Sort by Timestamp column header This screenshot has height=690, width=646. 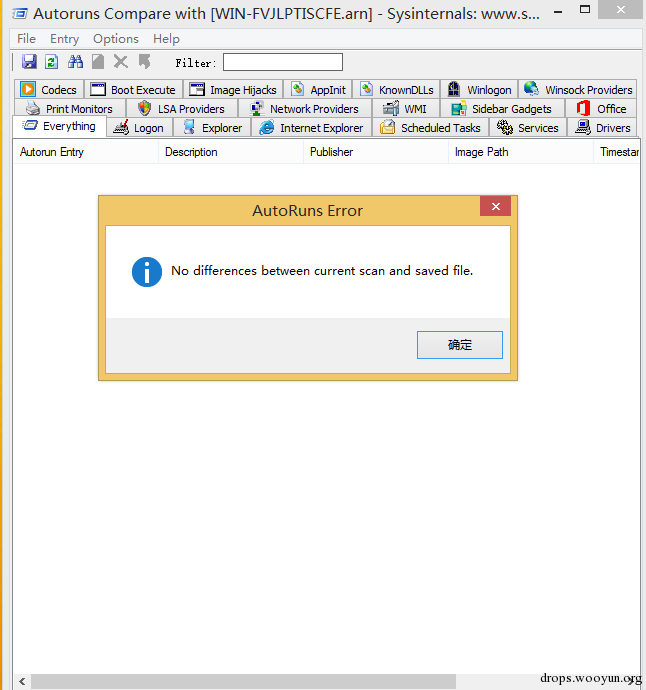(x=617, y=152)
